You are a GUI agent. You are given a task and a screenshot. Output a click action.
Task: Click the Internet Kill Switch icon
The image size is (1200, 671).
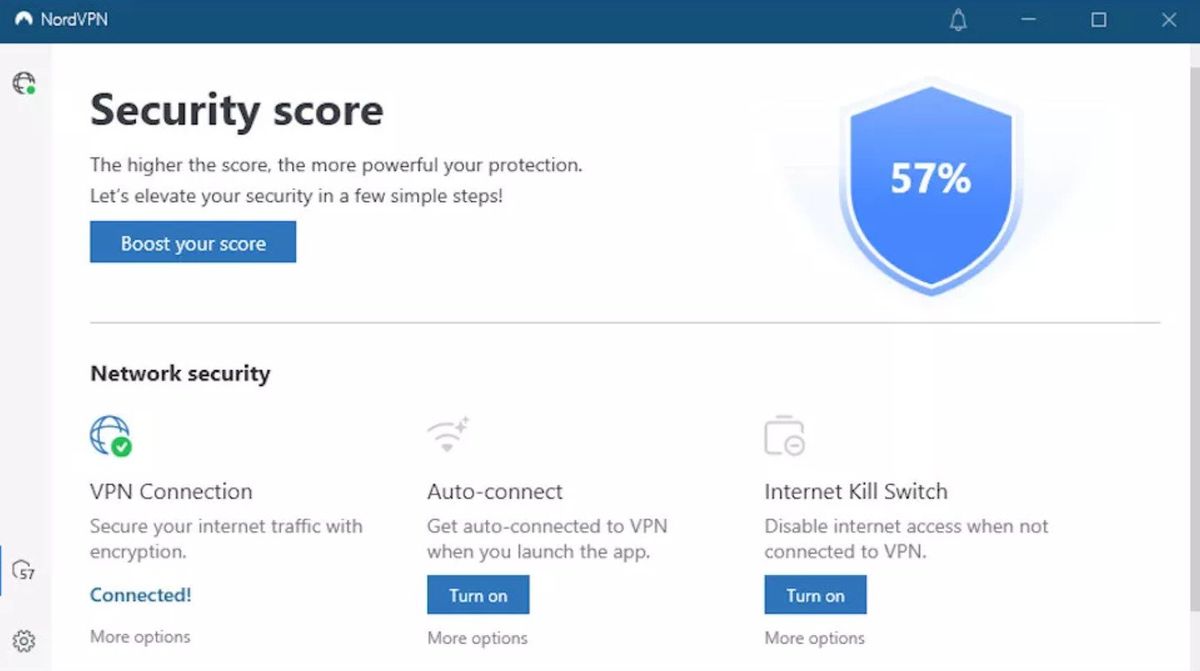pos(784,434)
